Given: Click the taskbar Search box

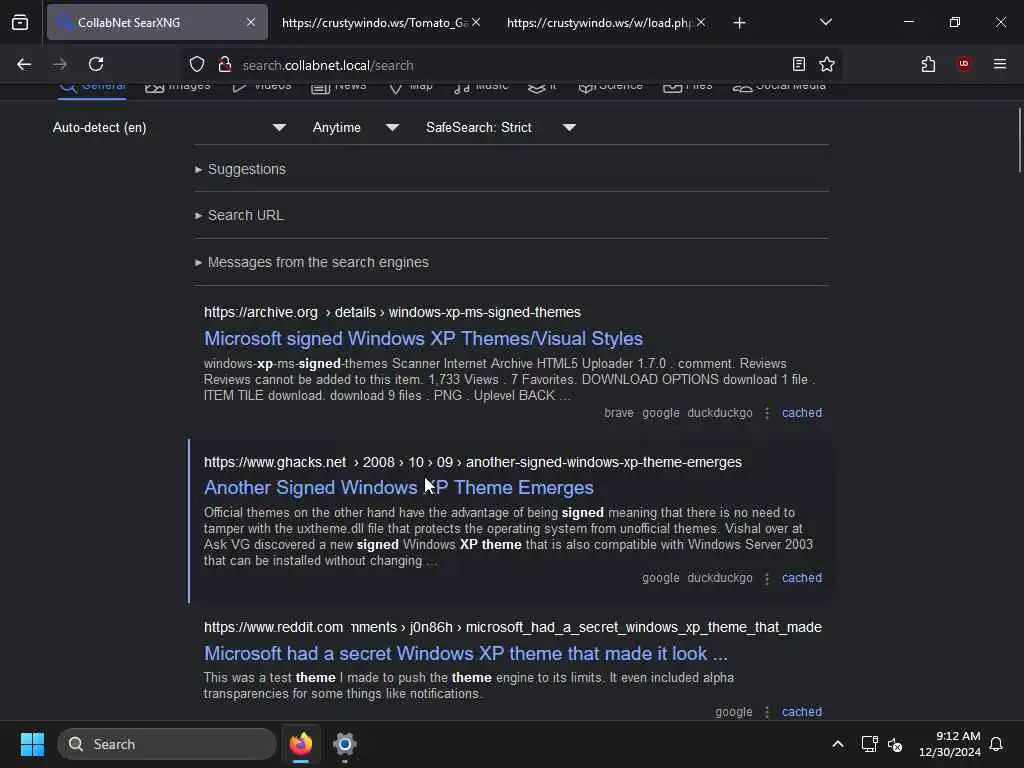Looking at the screenshot, I should pos(167,744).
